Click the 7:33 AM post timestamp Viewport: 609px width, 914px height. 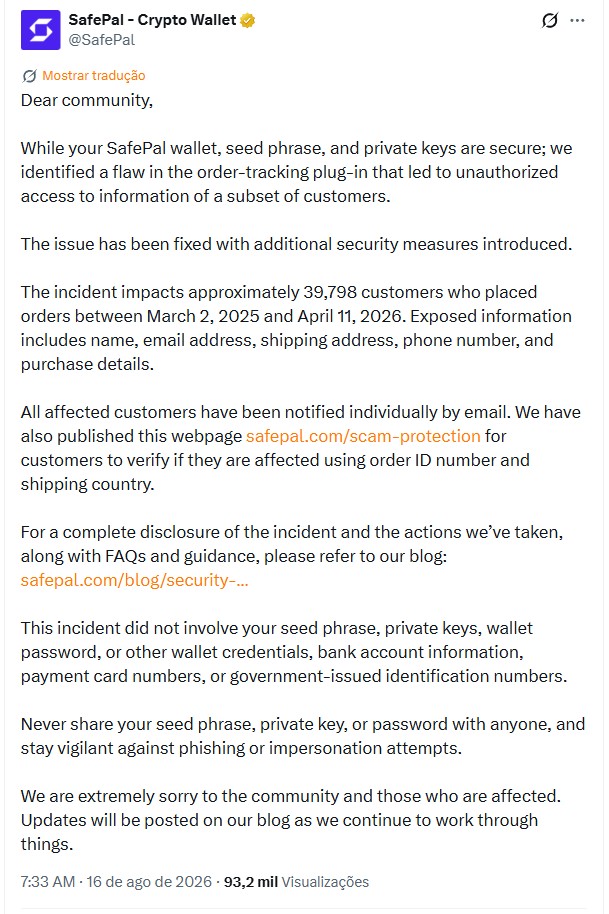tap(48, 881)
